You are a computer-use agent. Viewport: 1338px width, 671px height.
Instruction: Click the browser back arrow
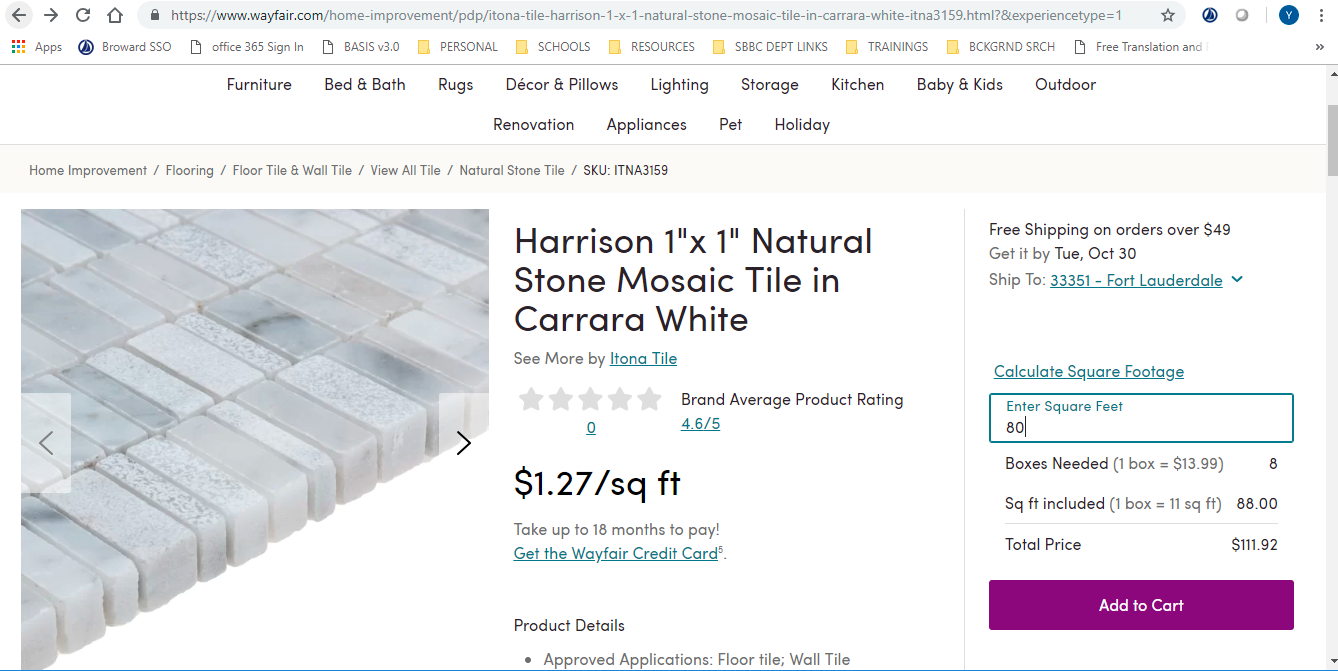coord(20,15)
